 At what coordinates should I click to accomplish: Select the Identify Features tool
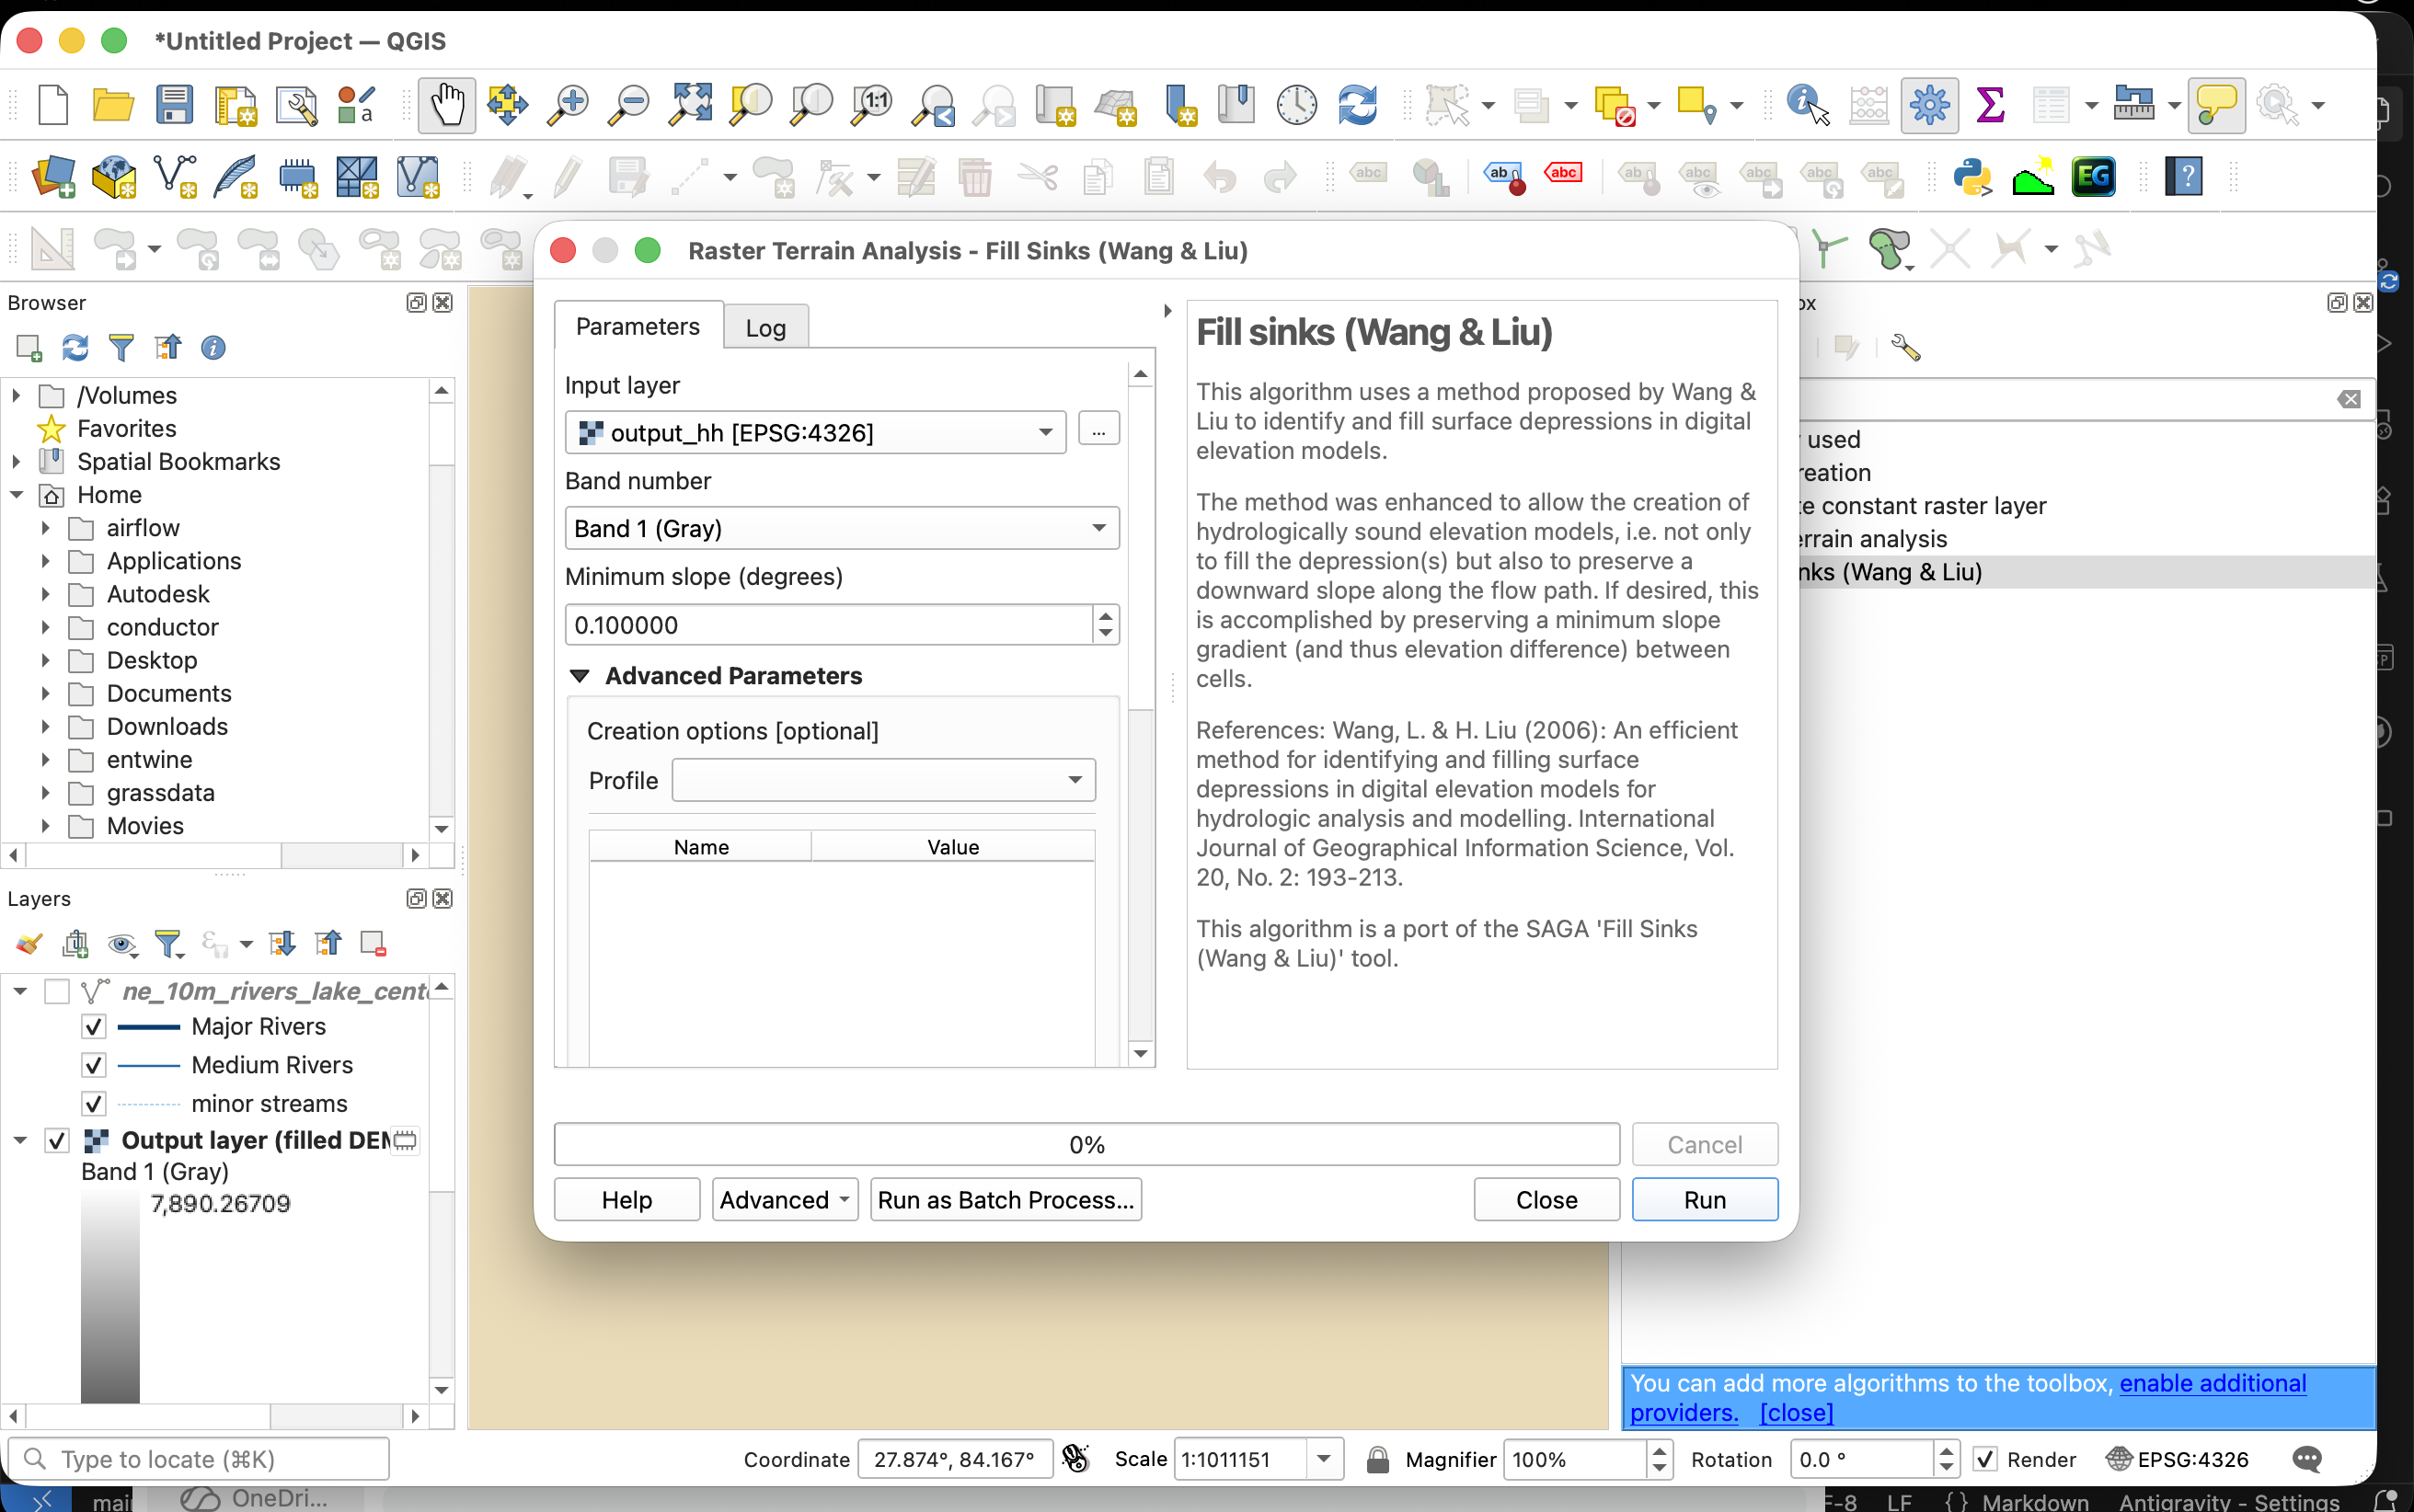(1807, 104)
